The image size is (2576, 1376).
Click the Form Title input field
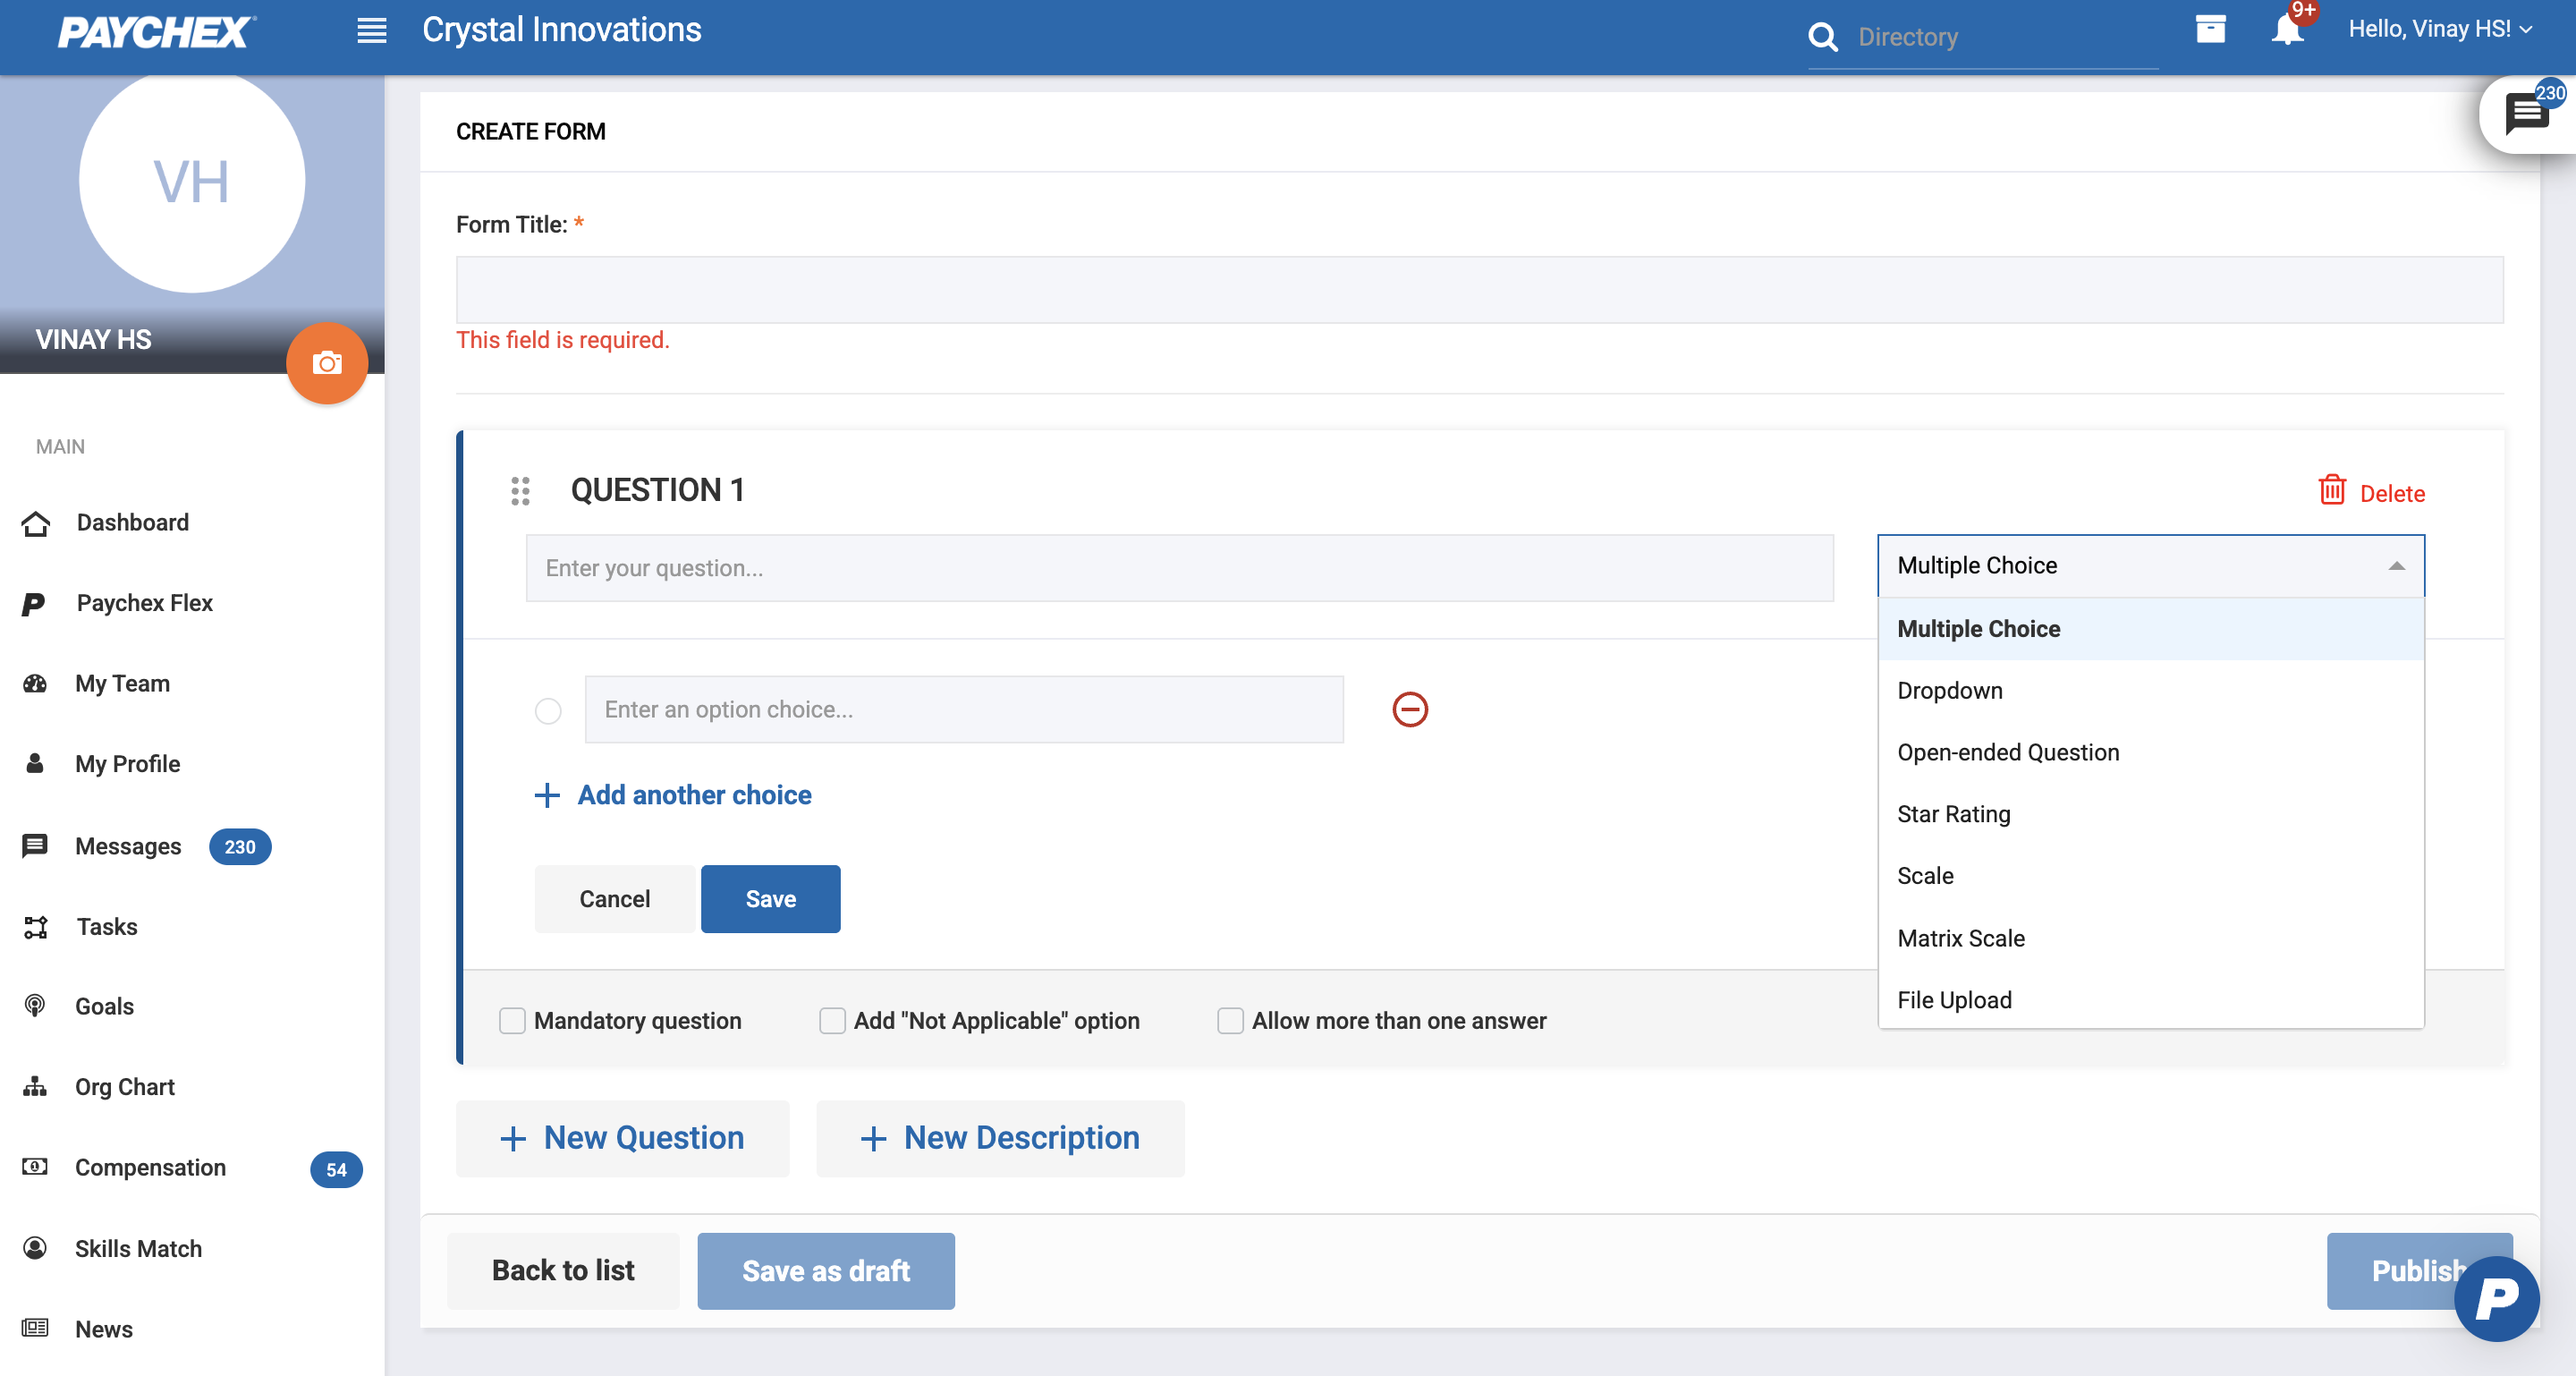1479,290
